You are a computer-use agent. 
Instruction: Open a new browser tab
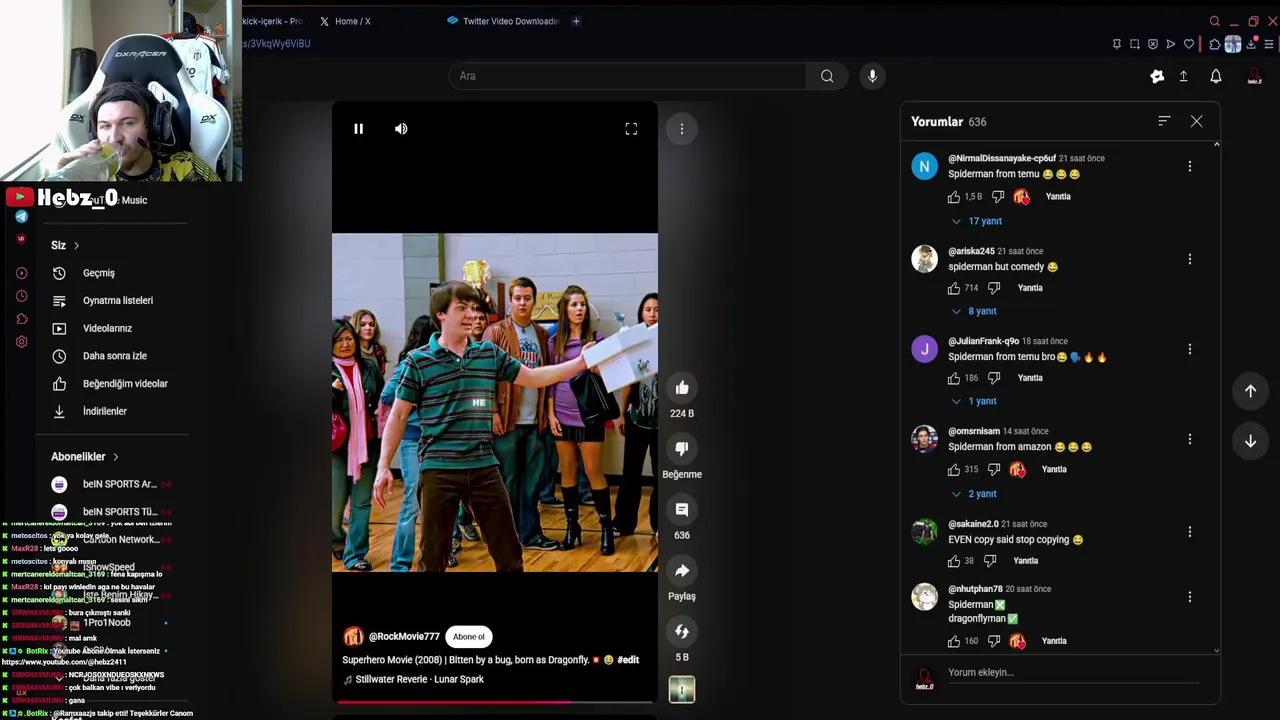tap(576, 21)
